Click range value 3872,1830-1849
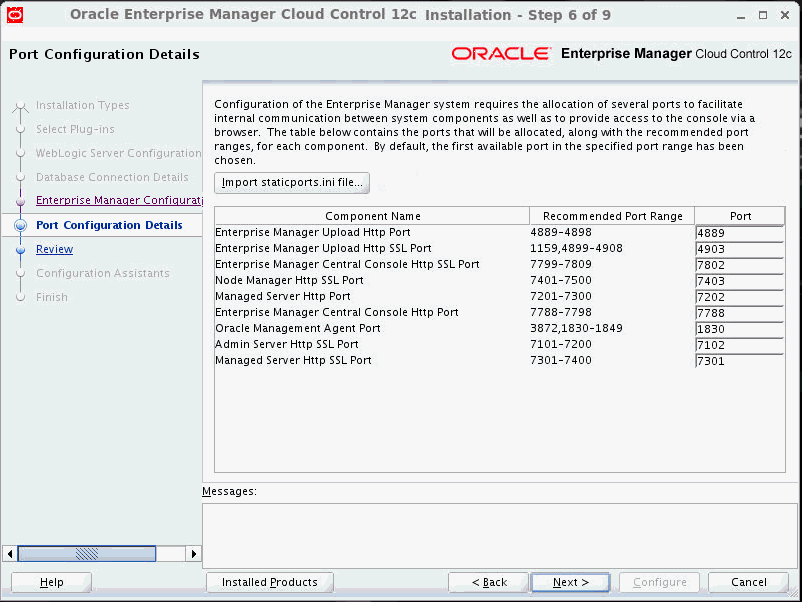The image size is (802, 602). 576,328
